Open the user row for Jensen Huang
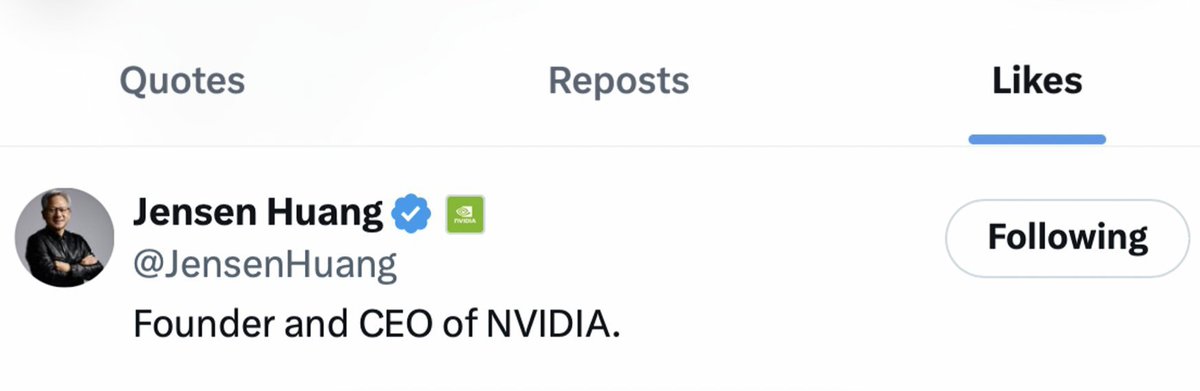The height and width of the screenshot is (391, 1200). (600, 266)
